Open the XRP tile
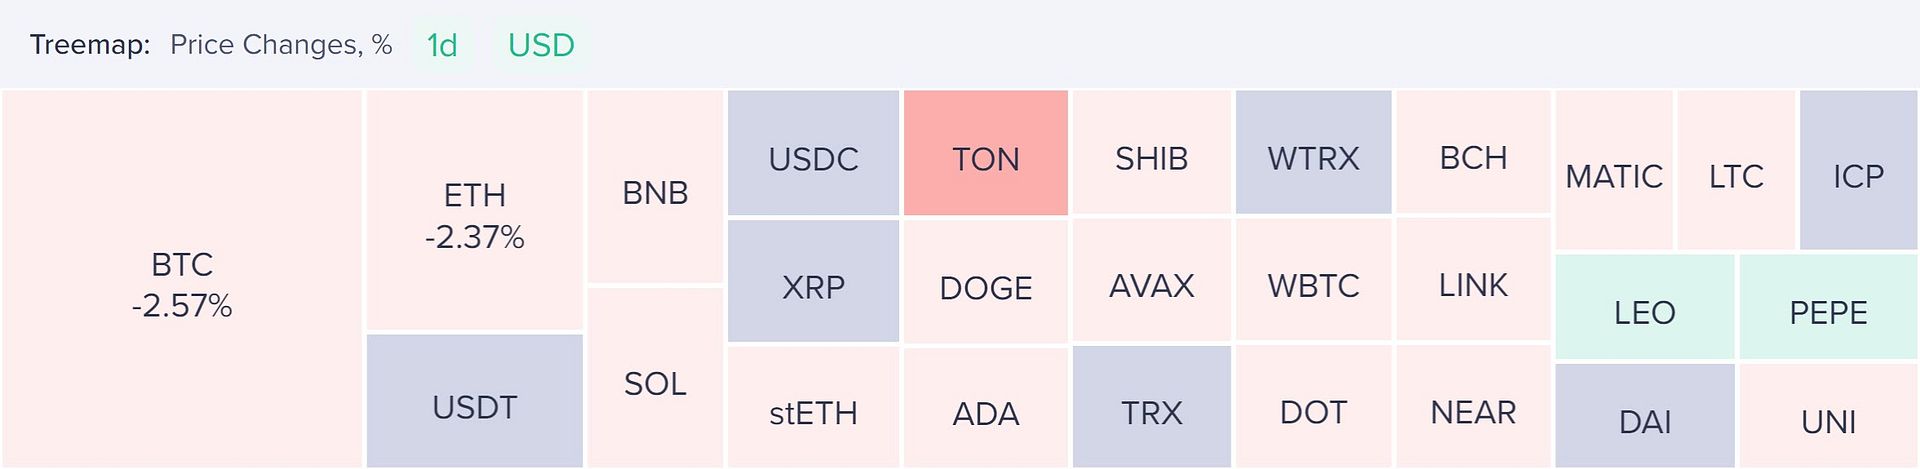Screen dimensions: 1920x469 813,281
